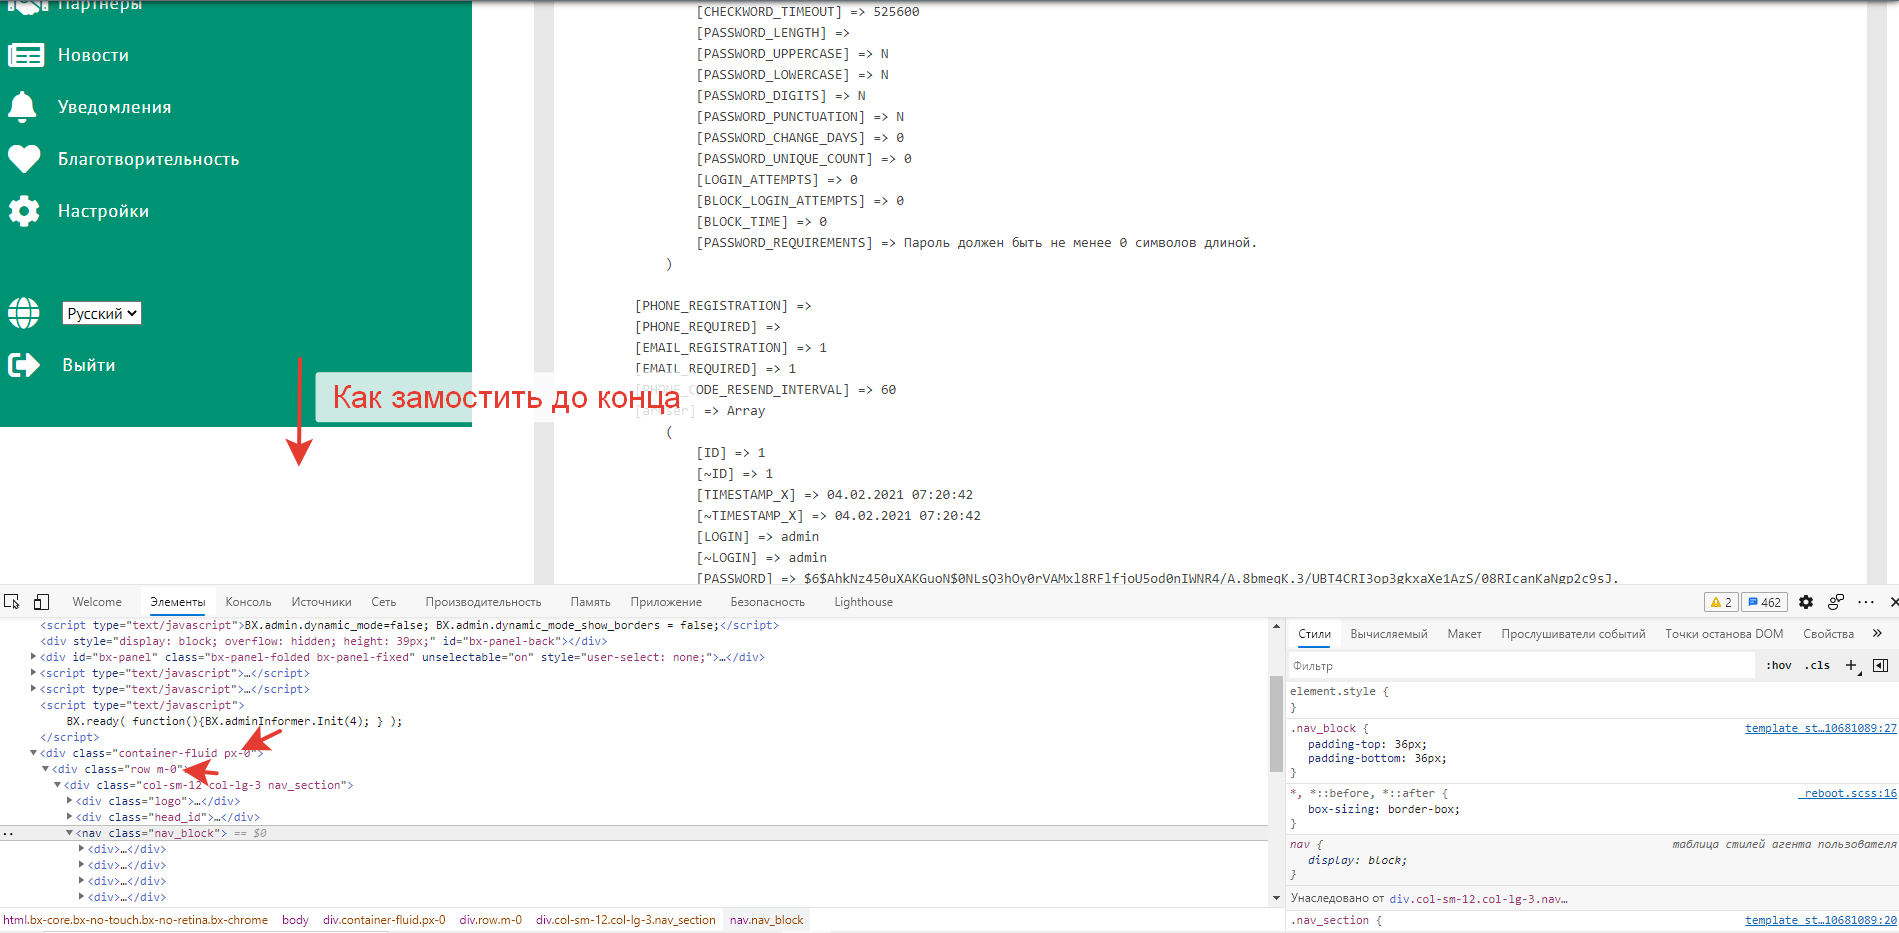Screen dimensions: 1899x933
Task: Select html.bx-core breadcrumb entry
Action: (x=135, y=920)
